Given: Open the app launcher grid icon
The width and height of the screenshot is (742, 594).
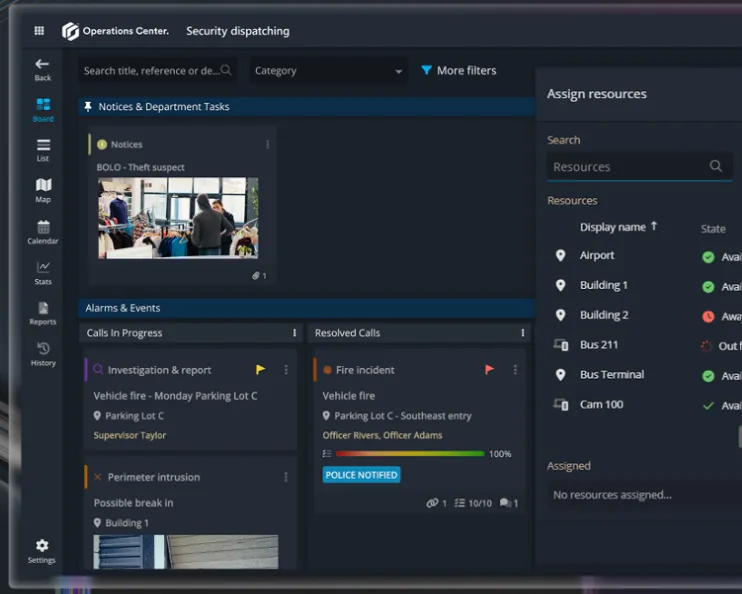Looking at the screenshot, I should click(x=39, y=31).
